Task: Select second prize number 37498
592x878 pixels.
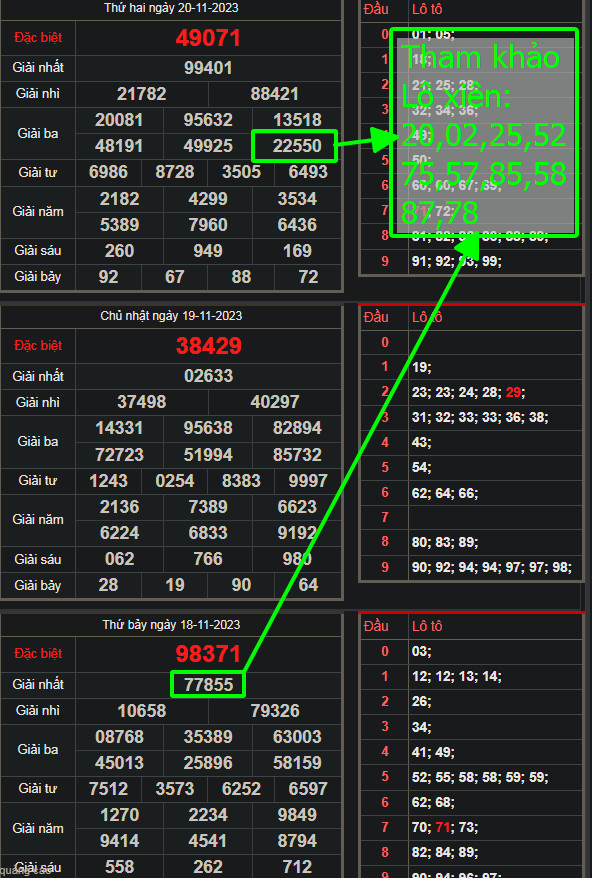Action: tap(142, 402)
